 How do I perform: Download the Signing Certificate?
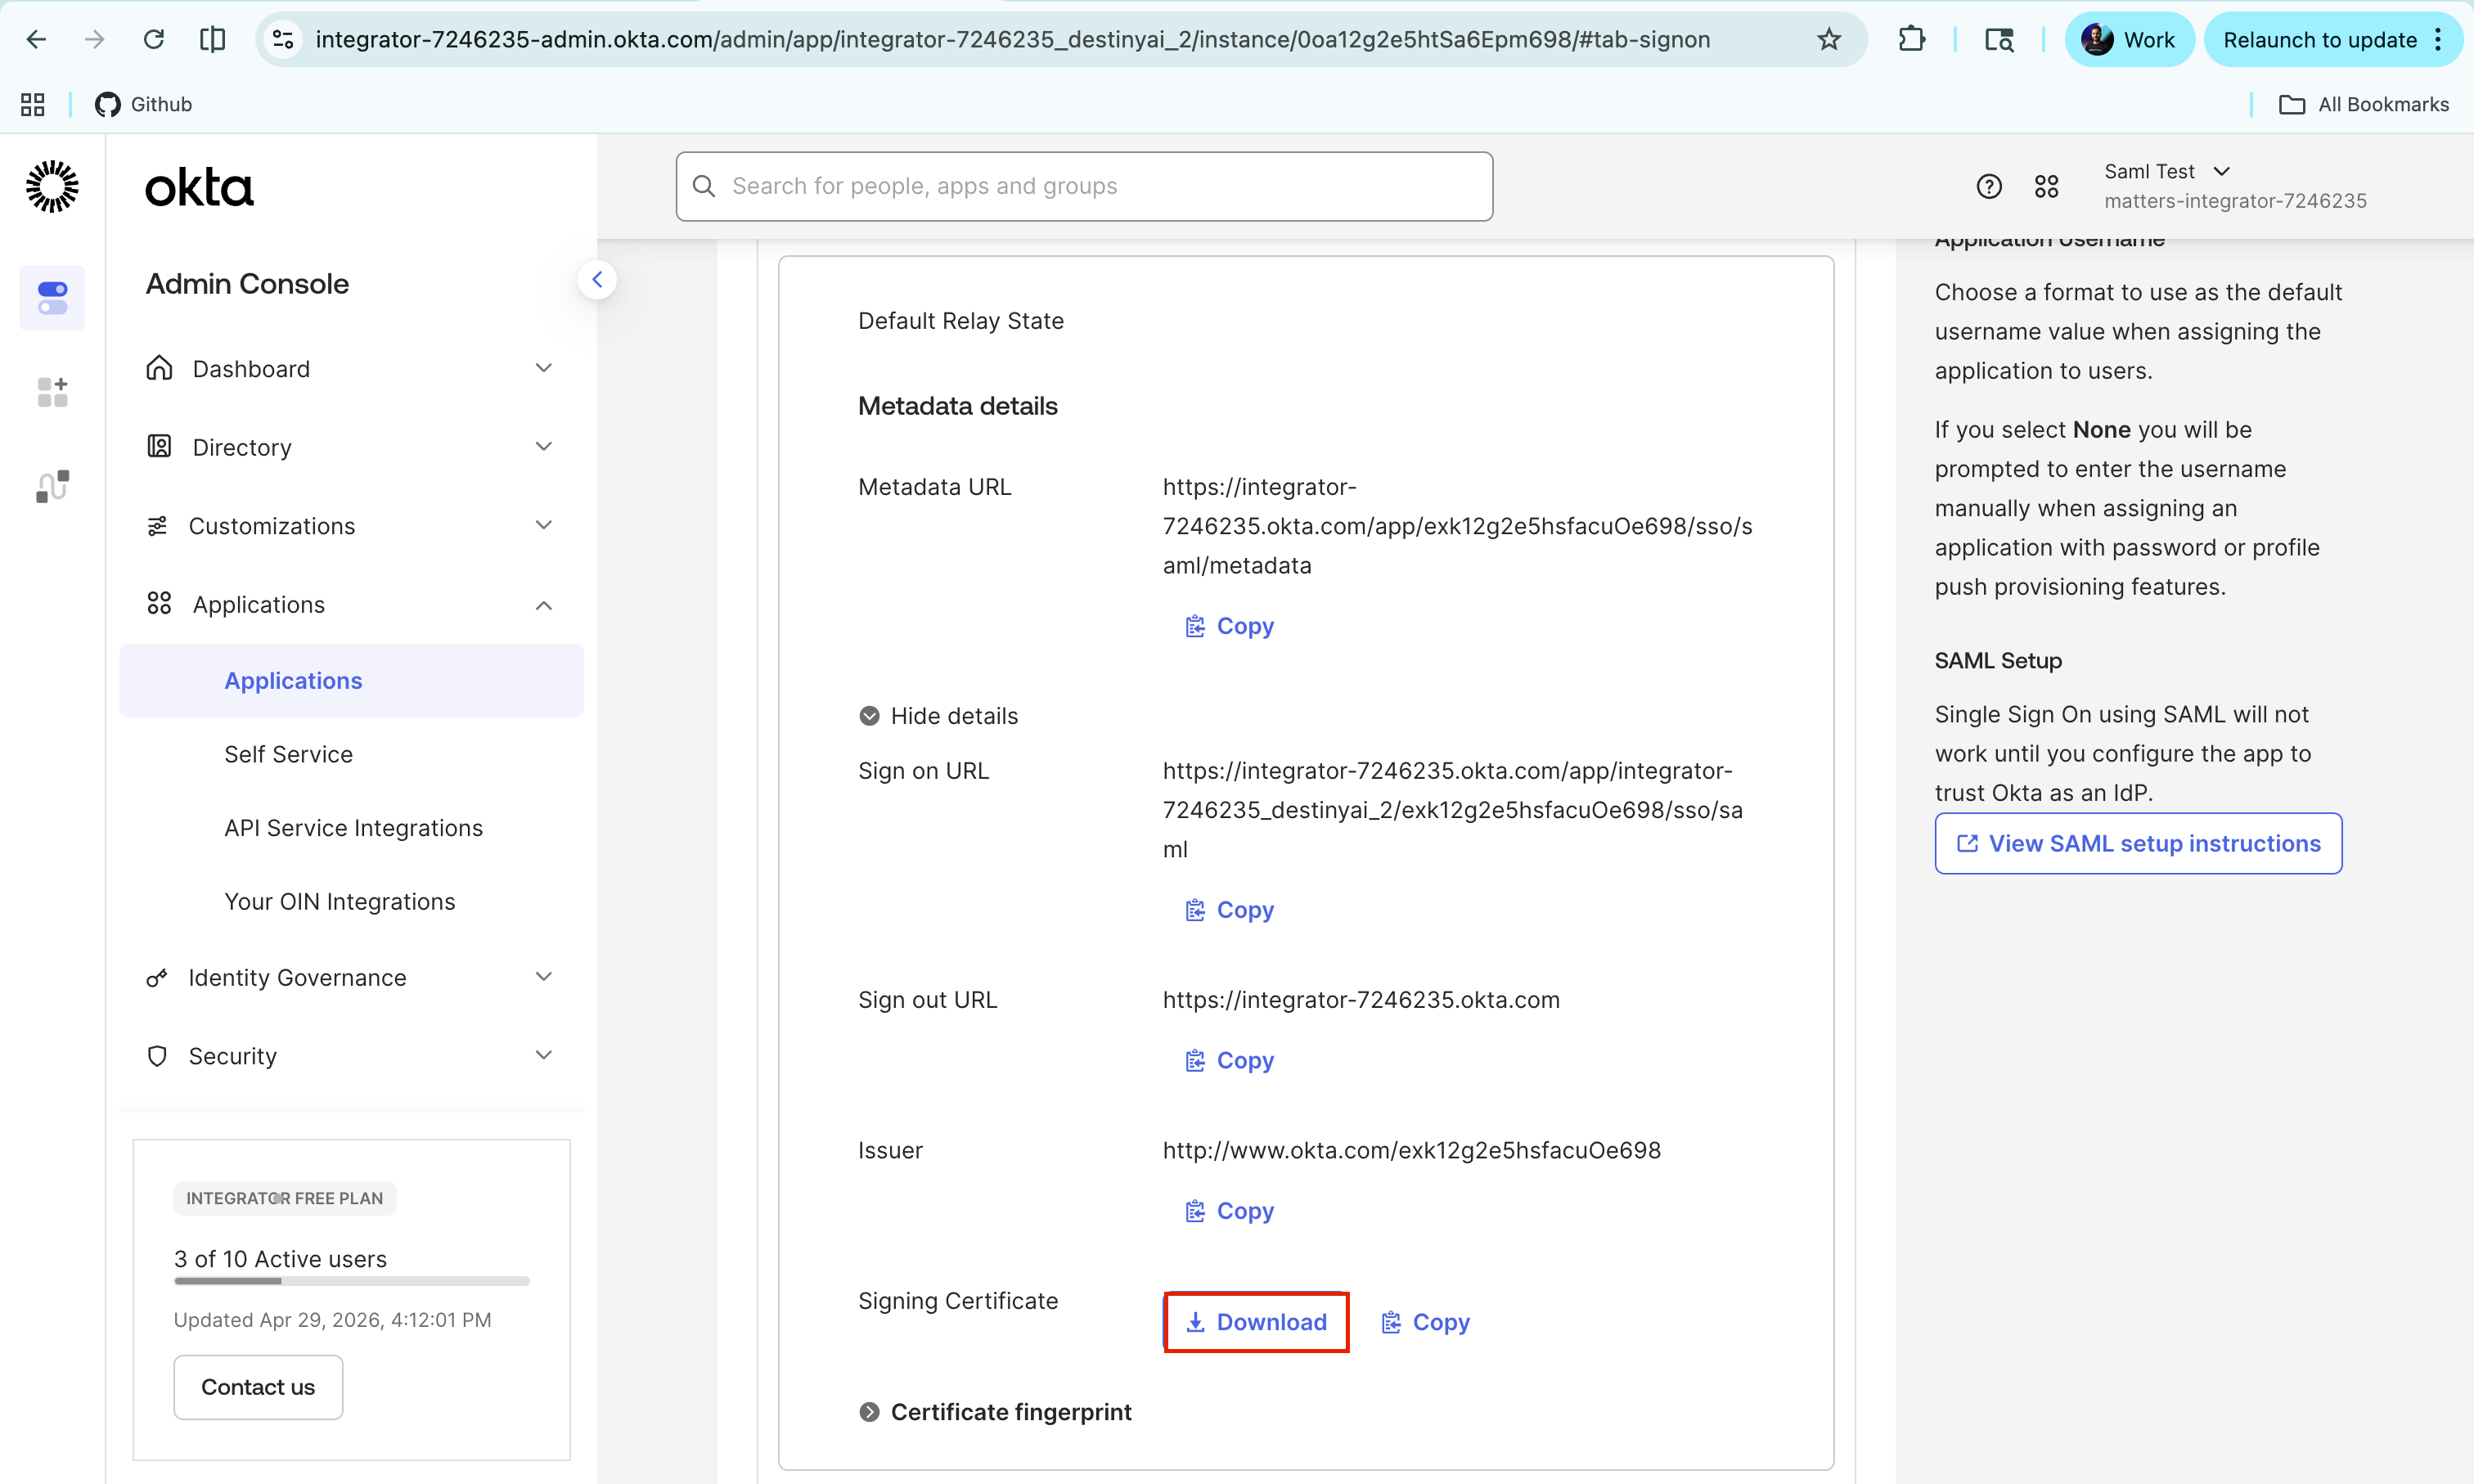point(1256,1322)
